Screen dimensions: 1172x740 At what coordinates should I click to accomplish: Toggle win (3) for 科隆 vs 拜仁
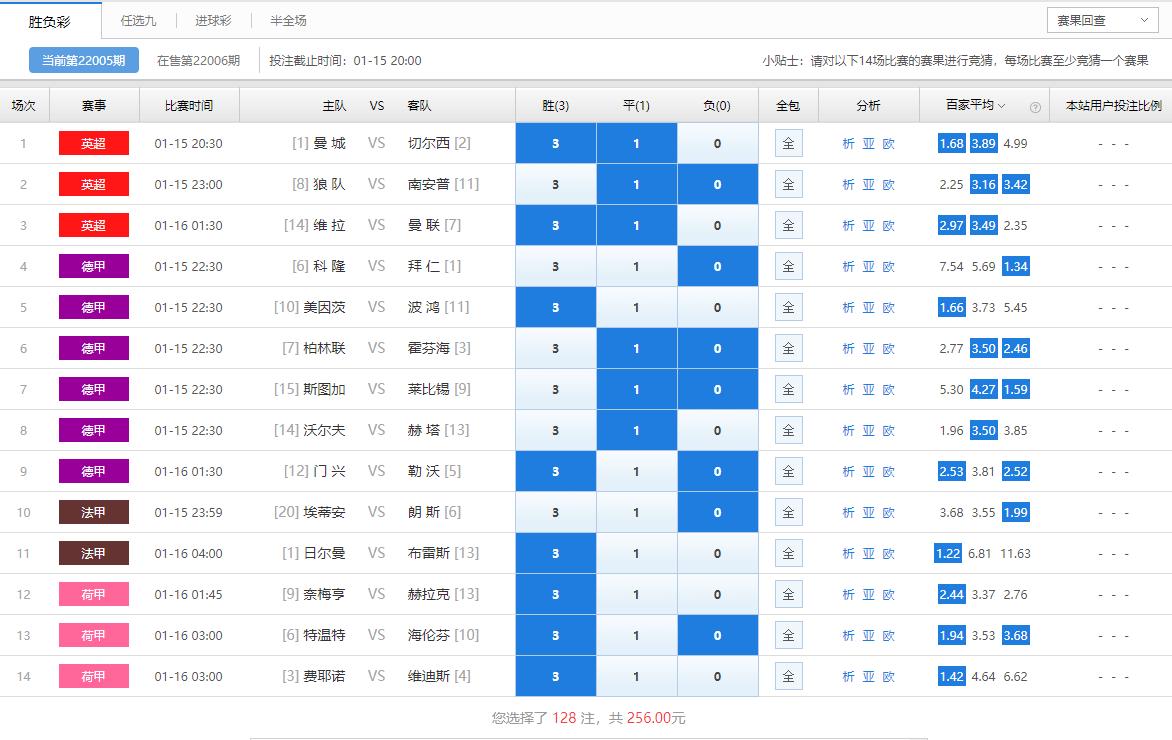coord(555,266)
